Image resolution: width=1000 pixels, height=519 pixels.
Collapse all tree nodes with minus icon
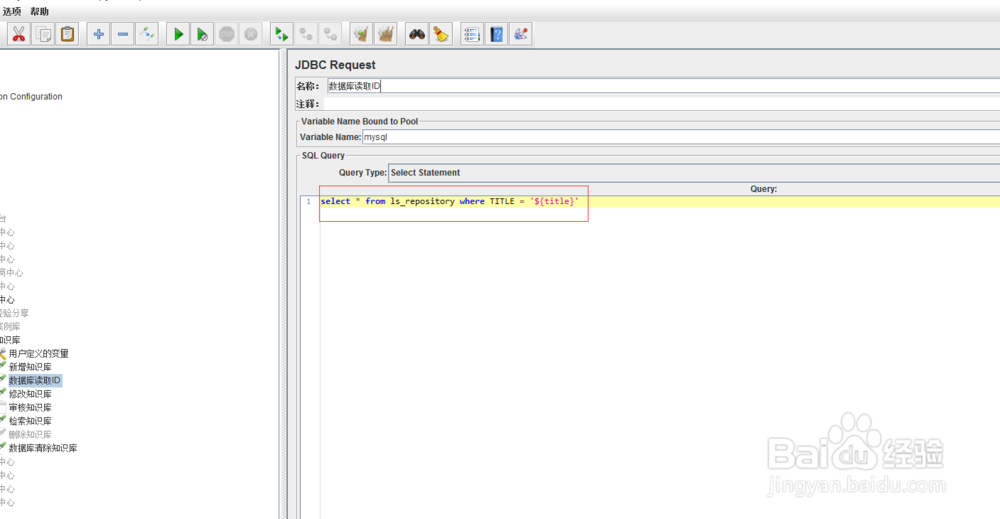coord(122,34)
